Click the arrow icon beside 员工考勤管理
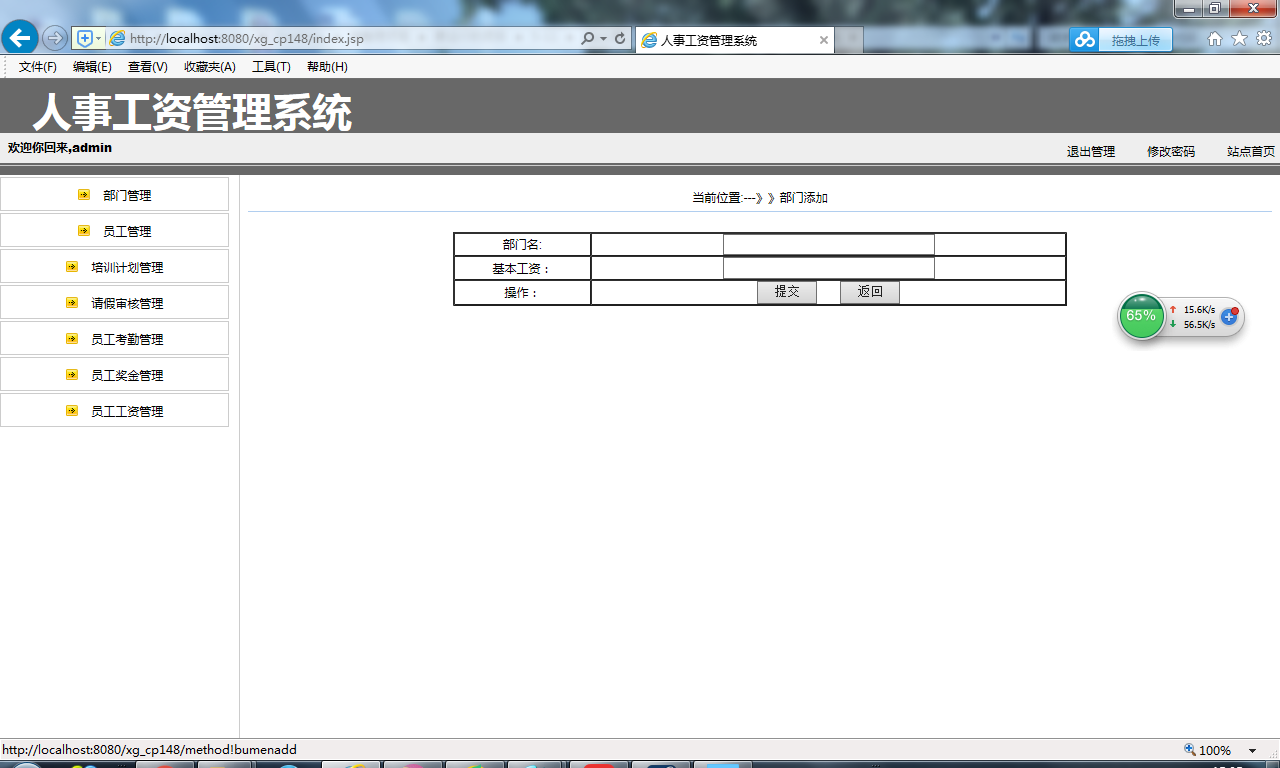 click(x=72, y=339)
